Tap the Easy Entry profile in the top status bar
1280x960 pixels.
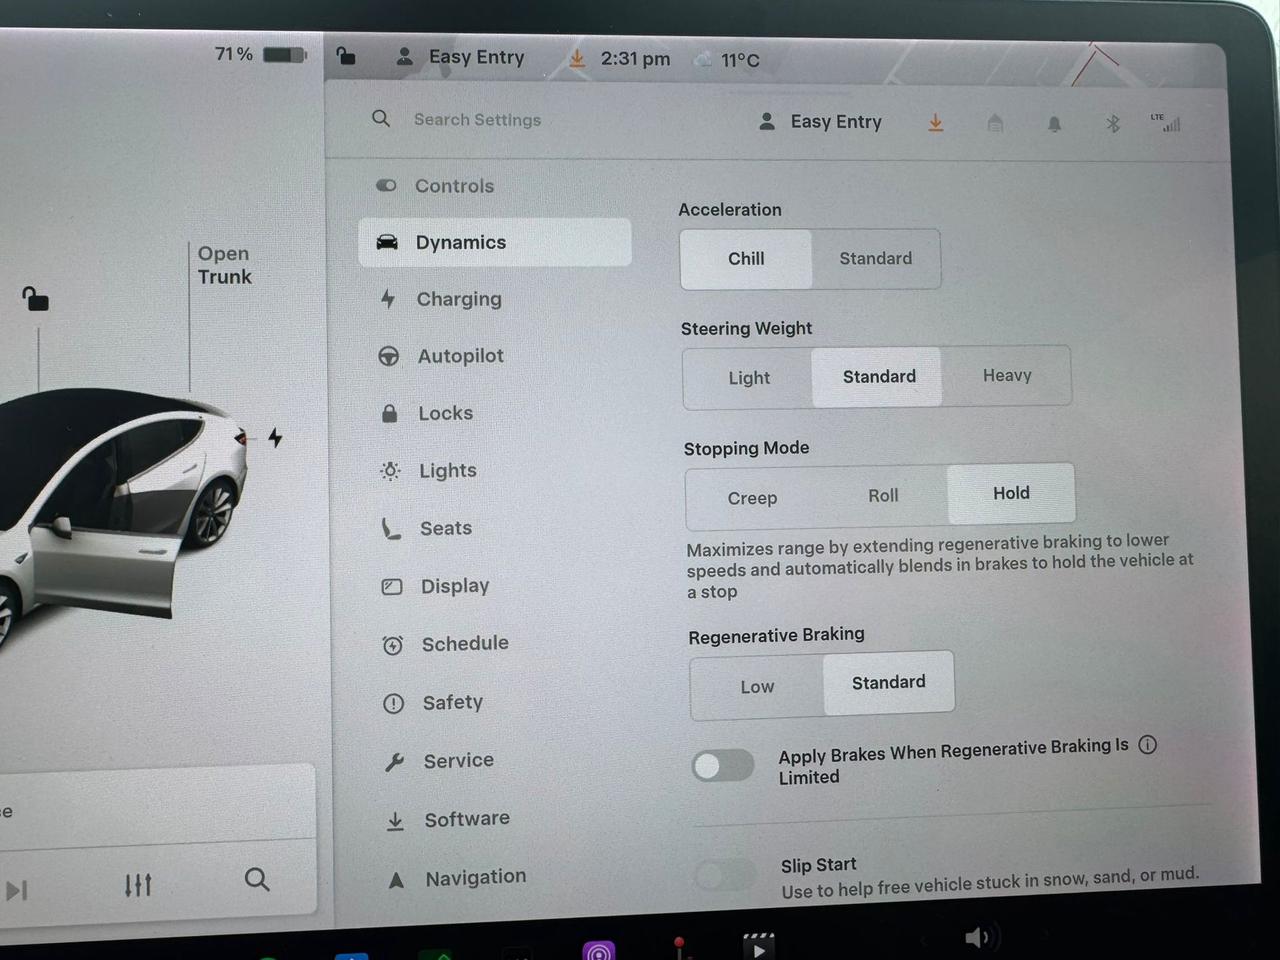coord(460,57)
